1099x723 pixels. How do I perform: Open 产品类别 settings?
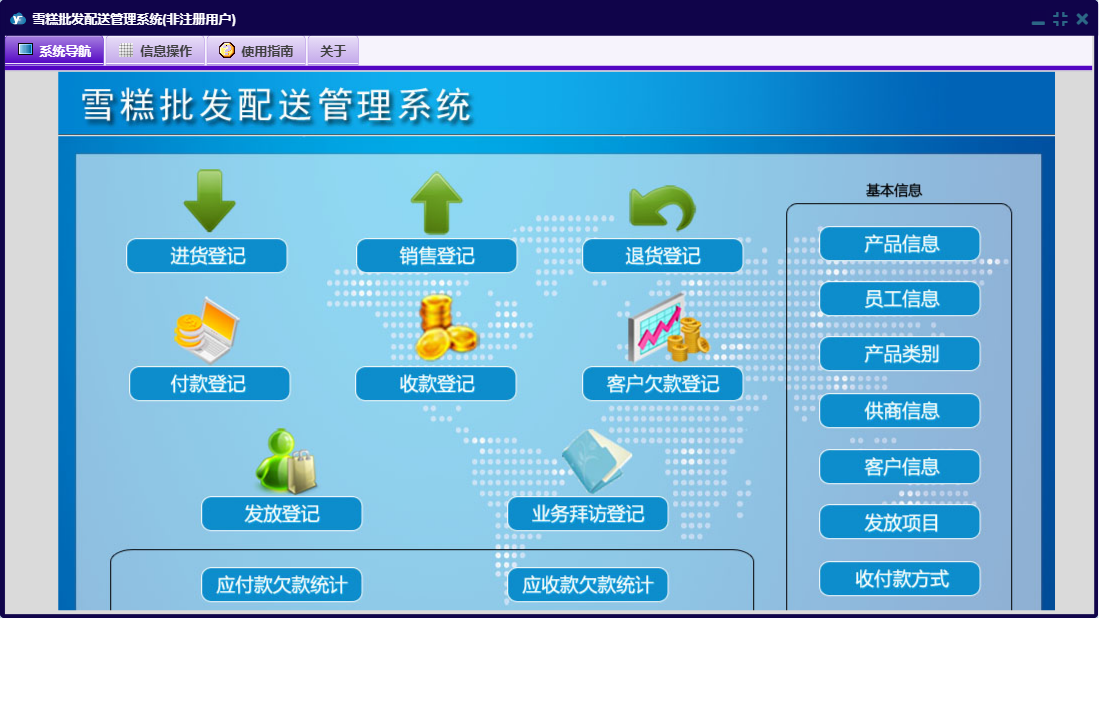click(x=900, y=354)
